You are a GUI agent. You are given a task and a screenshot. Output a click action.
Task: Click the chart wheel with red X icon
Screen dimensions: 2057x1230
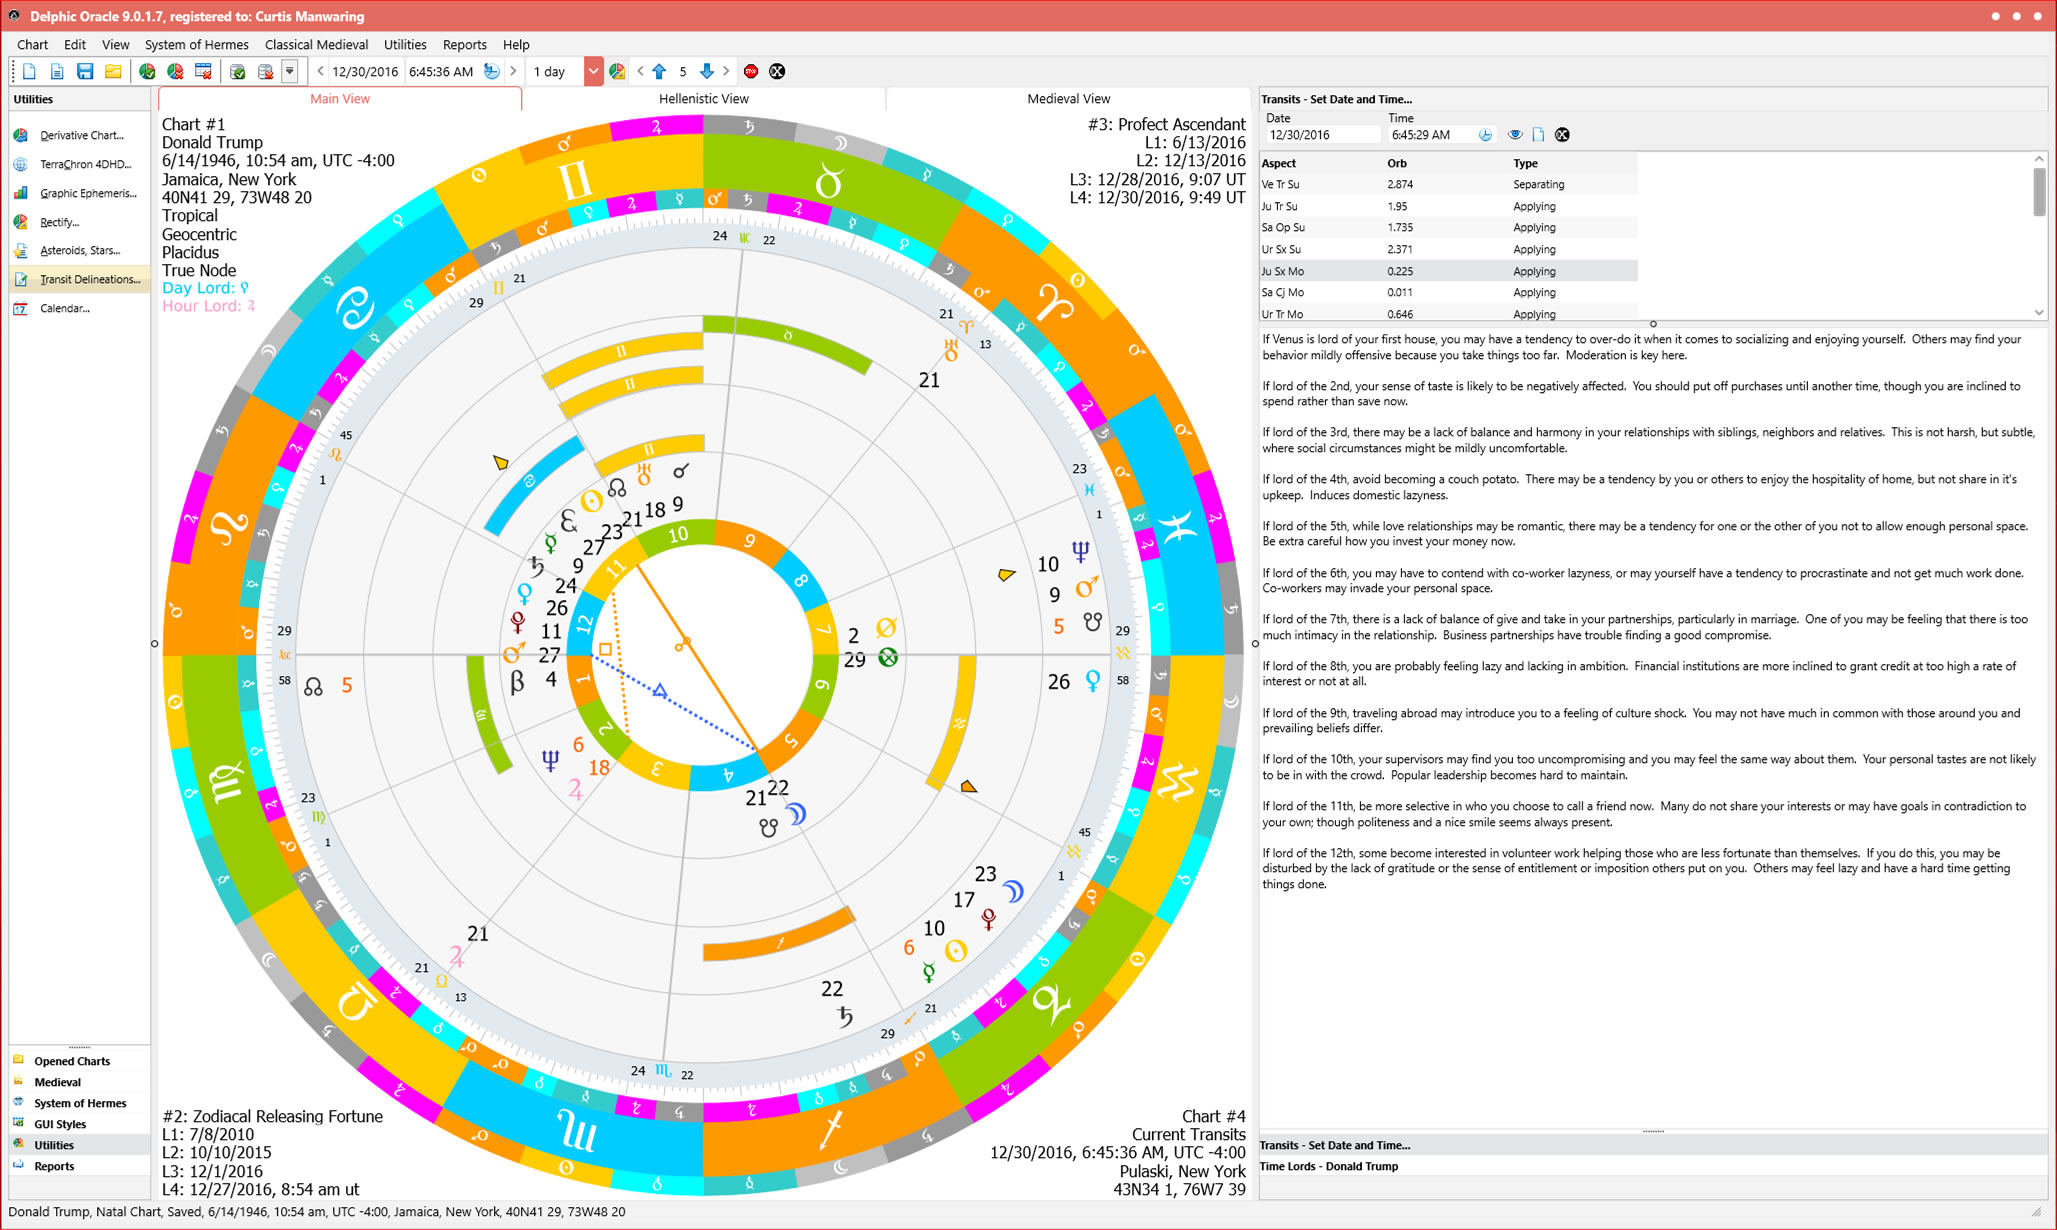[x=175, y=72]
